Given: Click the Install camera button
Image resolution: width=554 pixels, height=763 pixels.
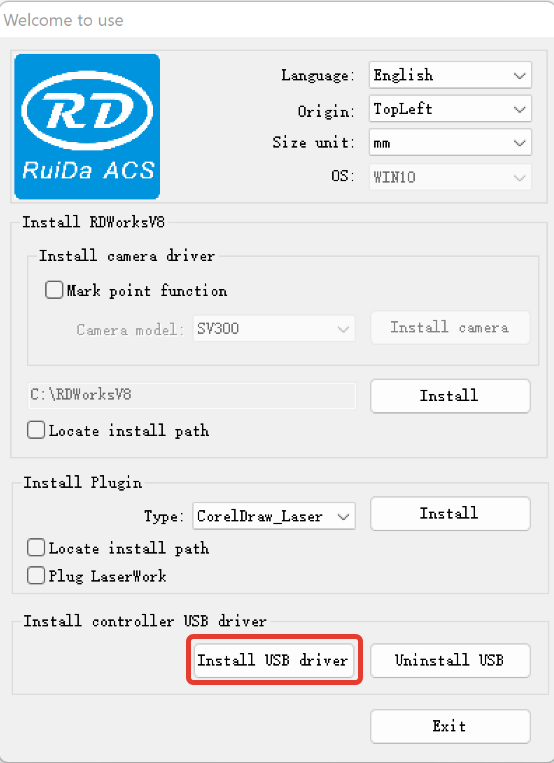Looking at the screenshot, I should pos(450,327).
